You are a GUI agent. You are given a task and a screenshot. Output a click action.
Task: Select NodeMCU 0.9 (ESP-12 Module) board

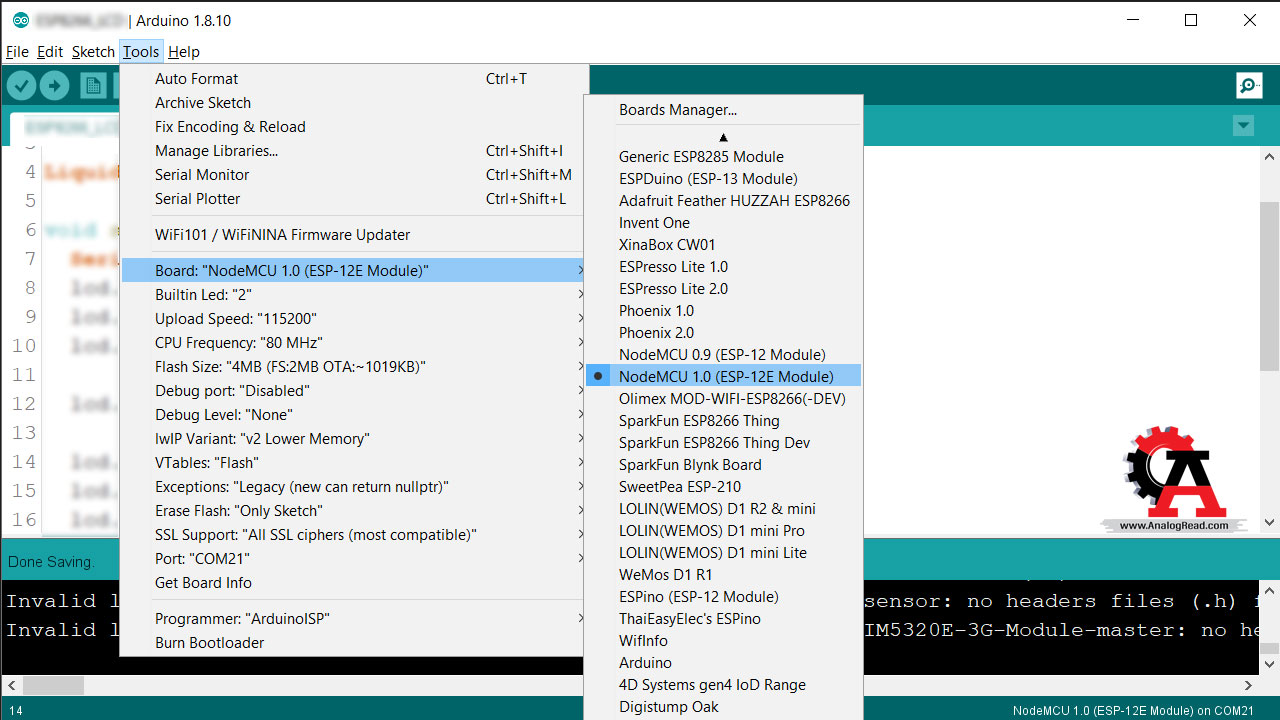(723, 354)
